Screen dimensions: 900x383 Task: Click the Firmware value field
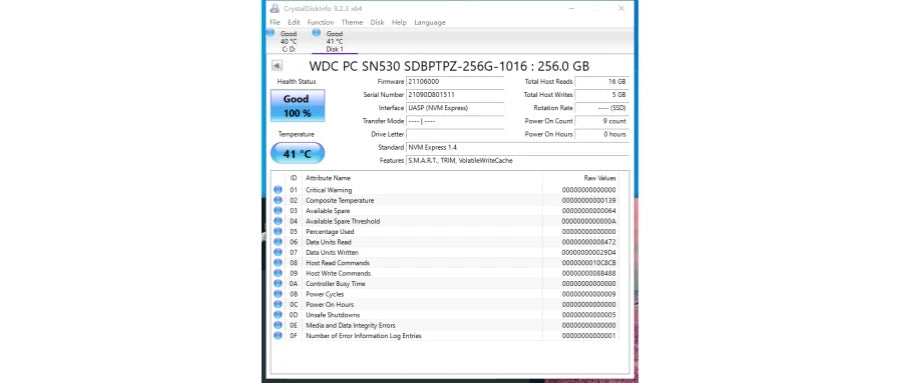(455, 82)
